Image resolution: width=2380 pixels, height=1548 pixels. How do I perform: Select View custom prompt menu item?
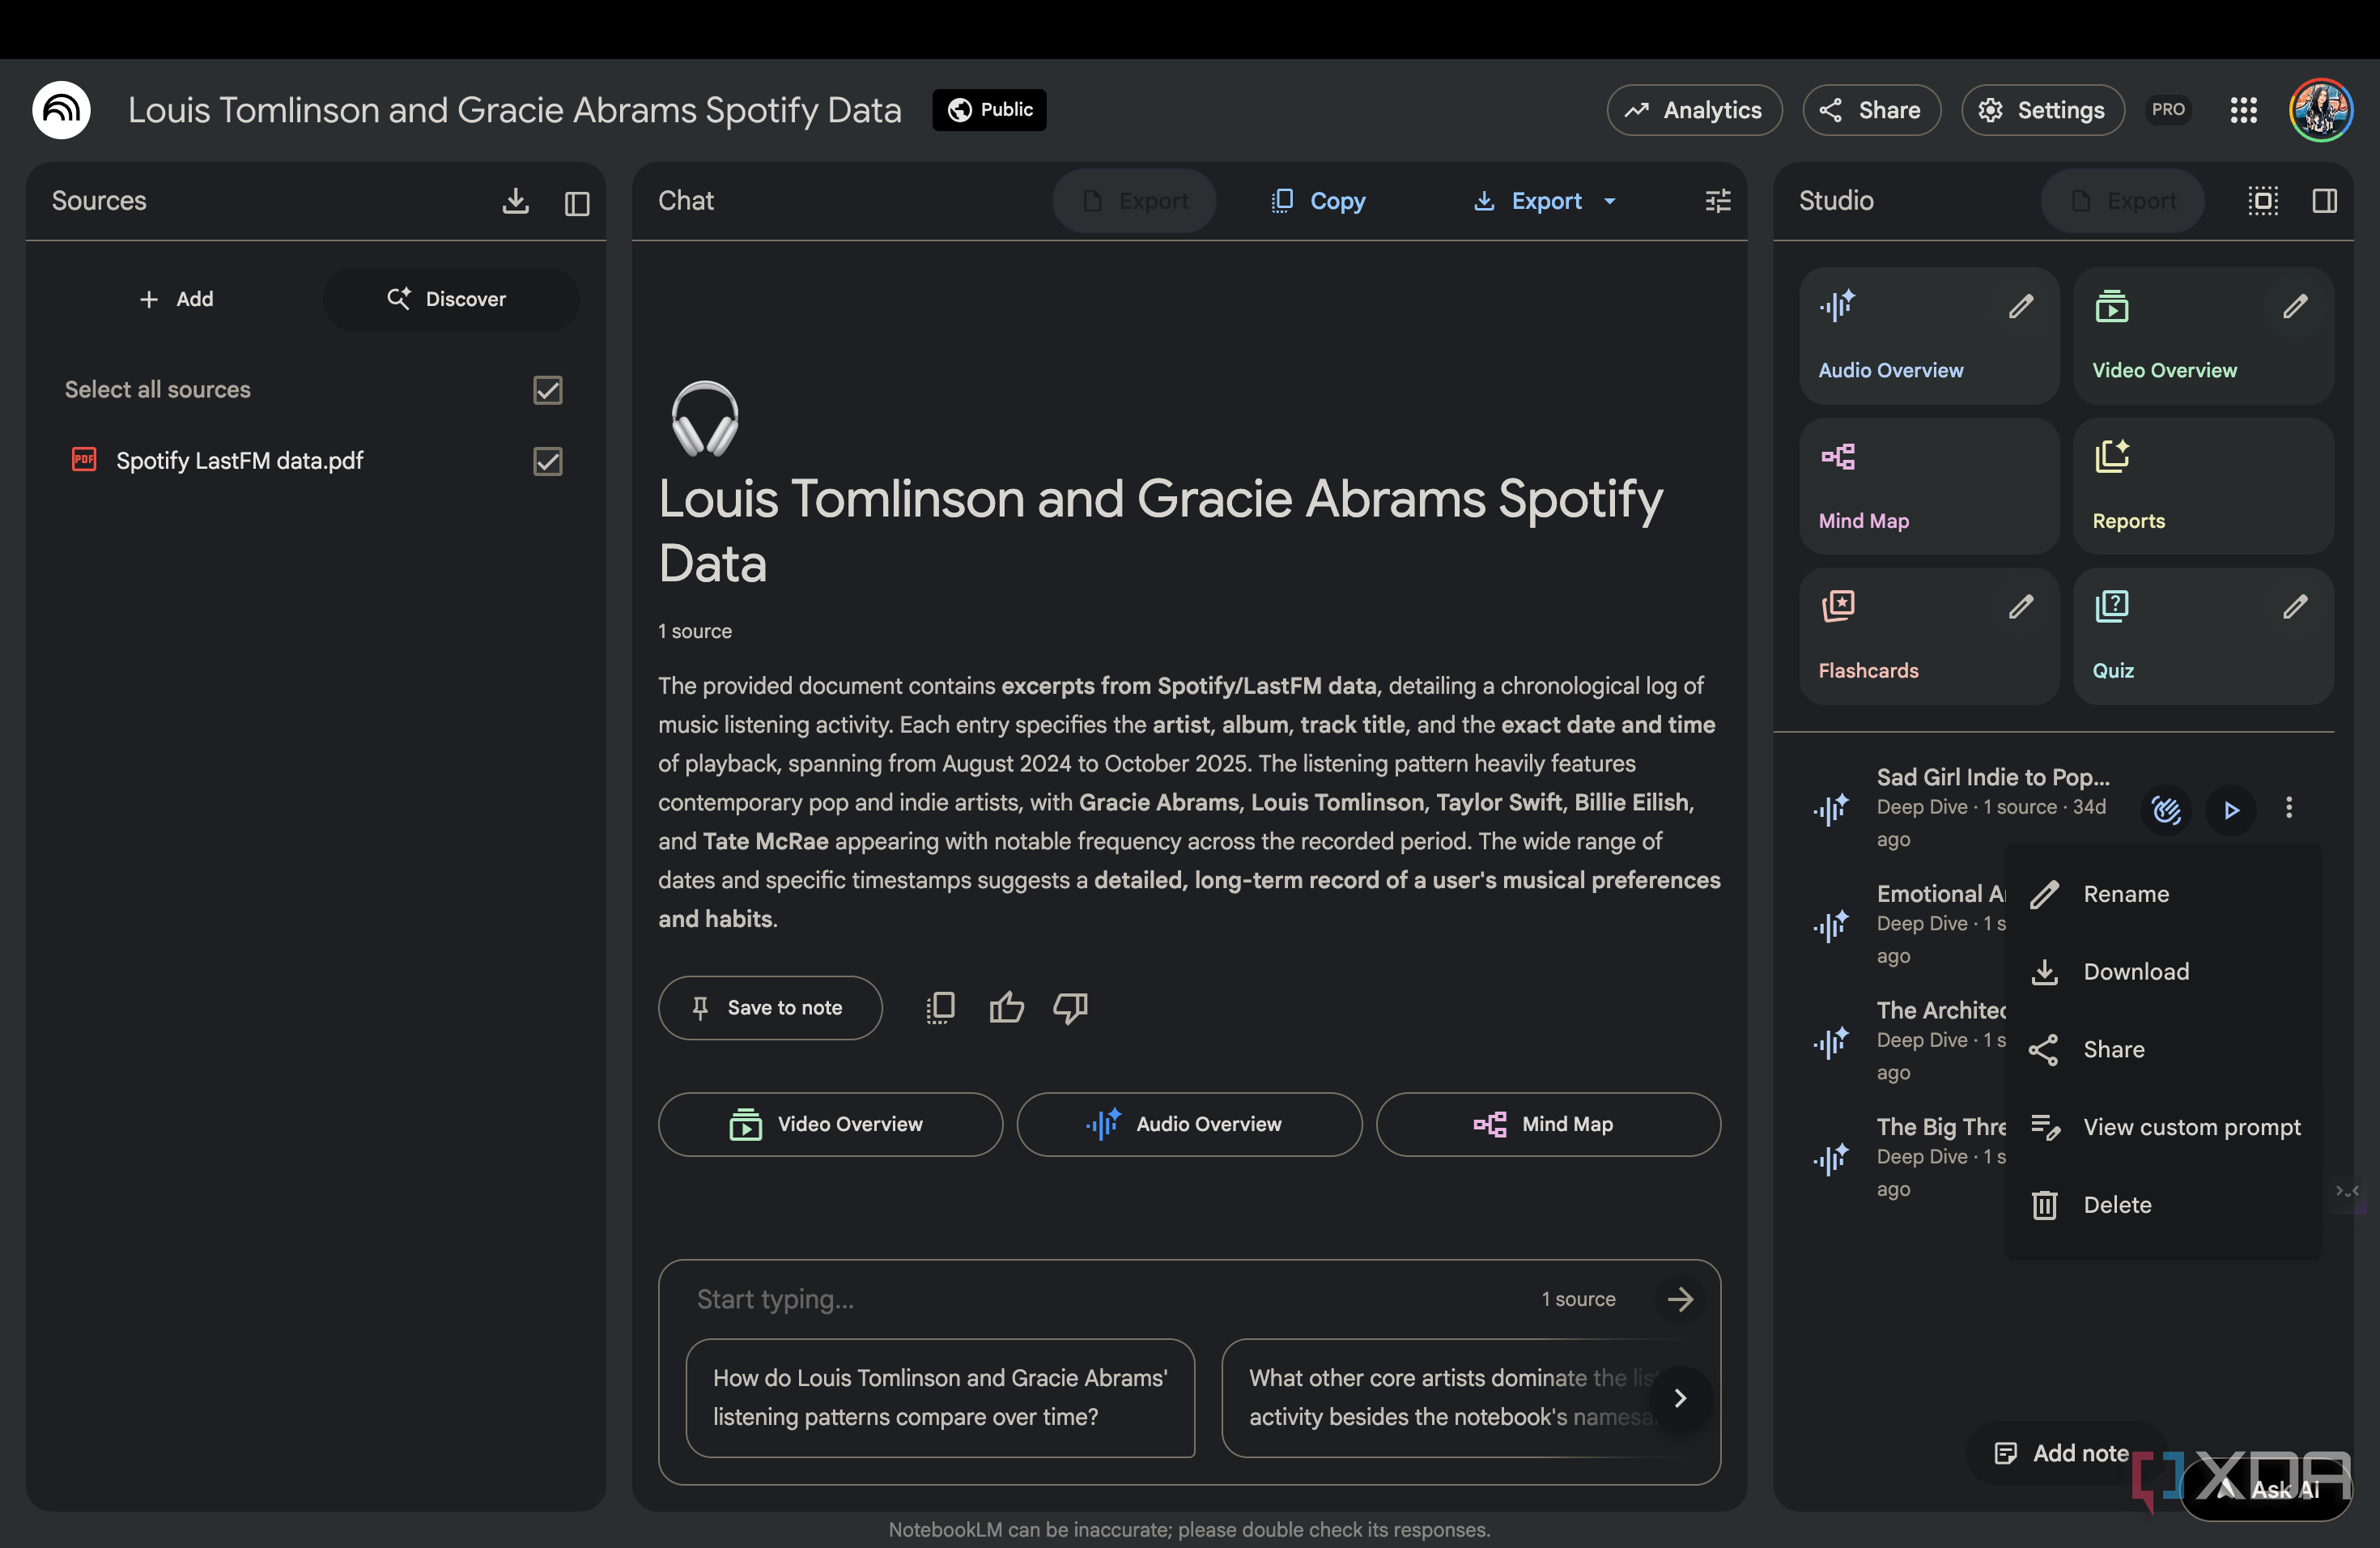tap(2163, 1127)
